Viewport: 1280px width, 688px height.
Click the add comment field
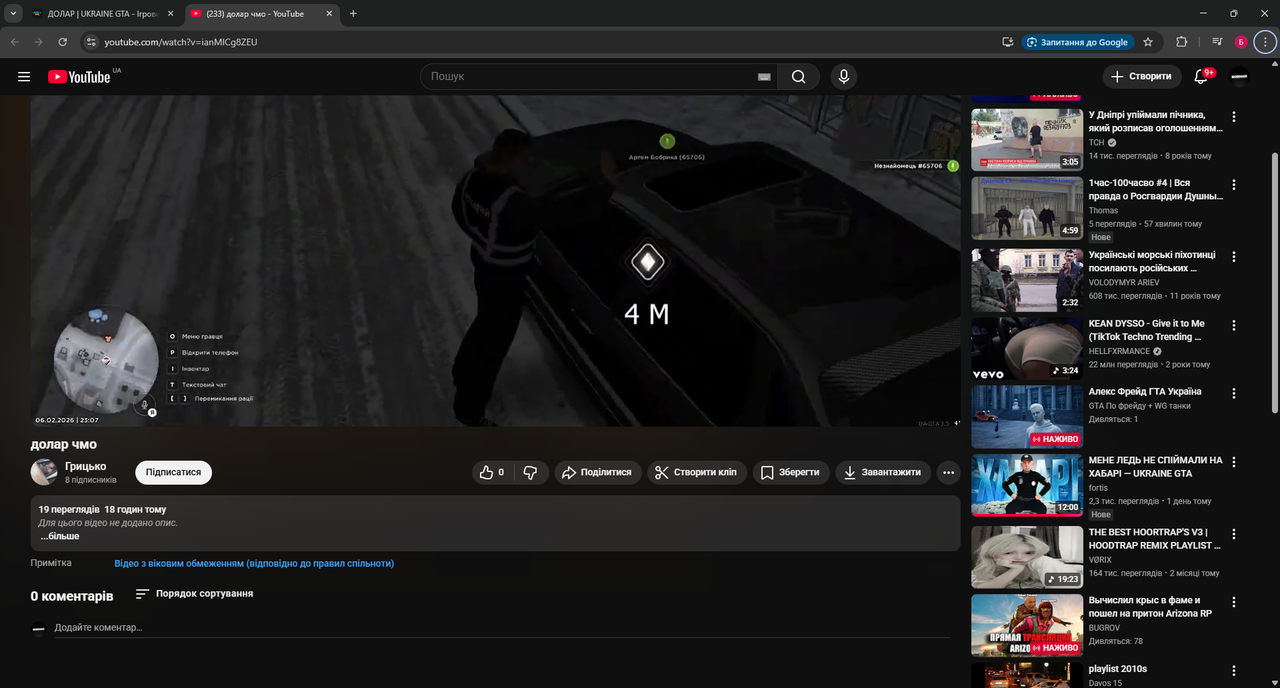click(502, 628)
